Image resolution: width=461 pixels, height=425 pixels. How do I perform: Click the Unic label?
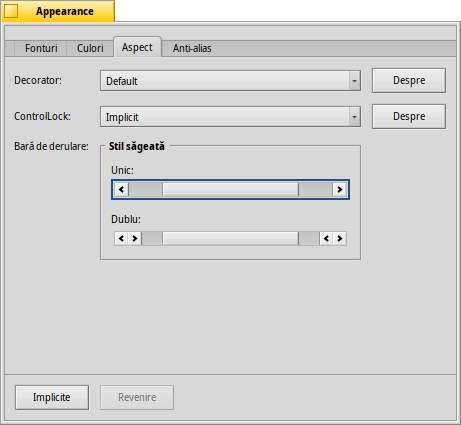(122, 170)
